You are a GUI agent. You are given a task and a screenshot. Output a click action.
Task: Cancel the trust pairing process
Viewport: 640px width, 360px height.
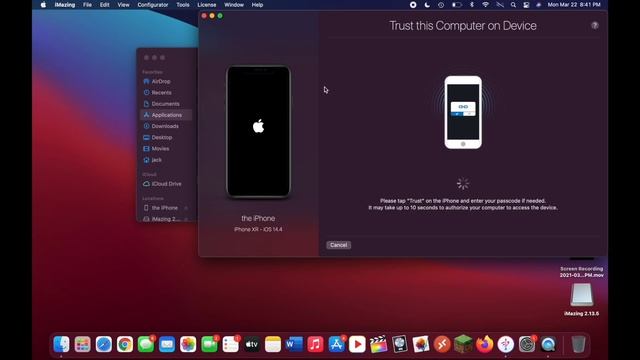click(x=338, y=245)
